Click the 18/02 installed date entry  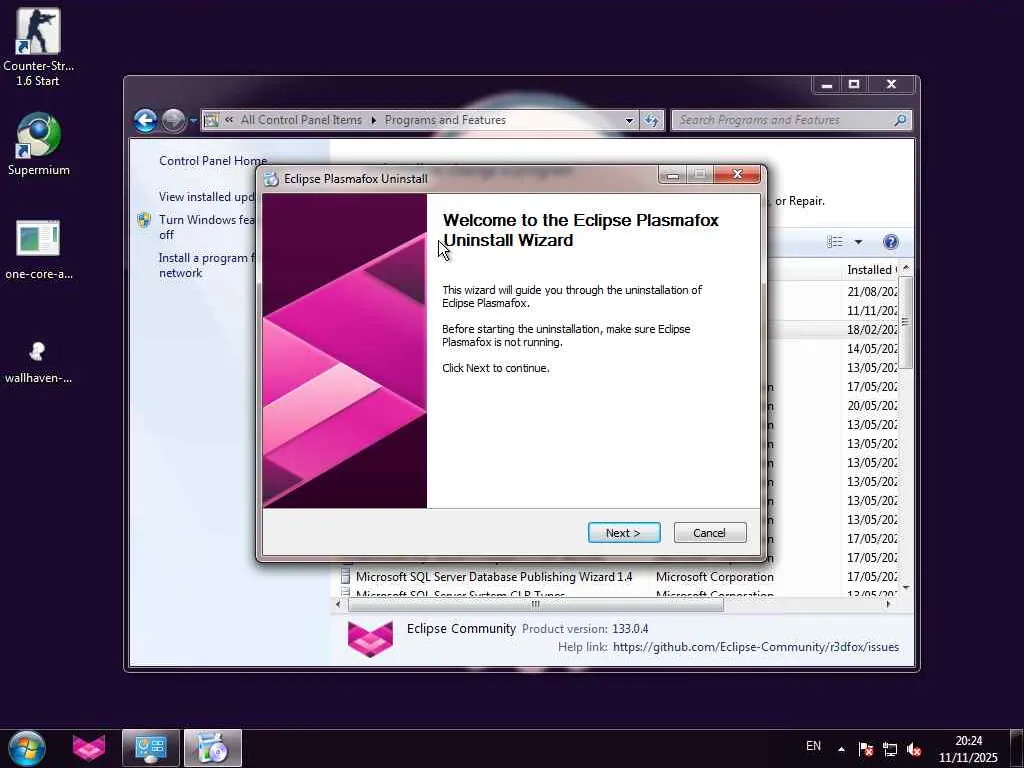click(x=872, y=330)
